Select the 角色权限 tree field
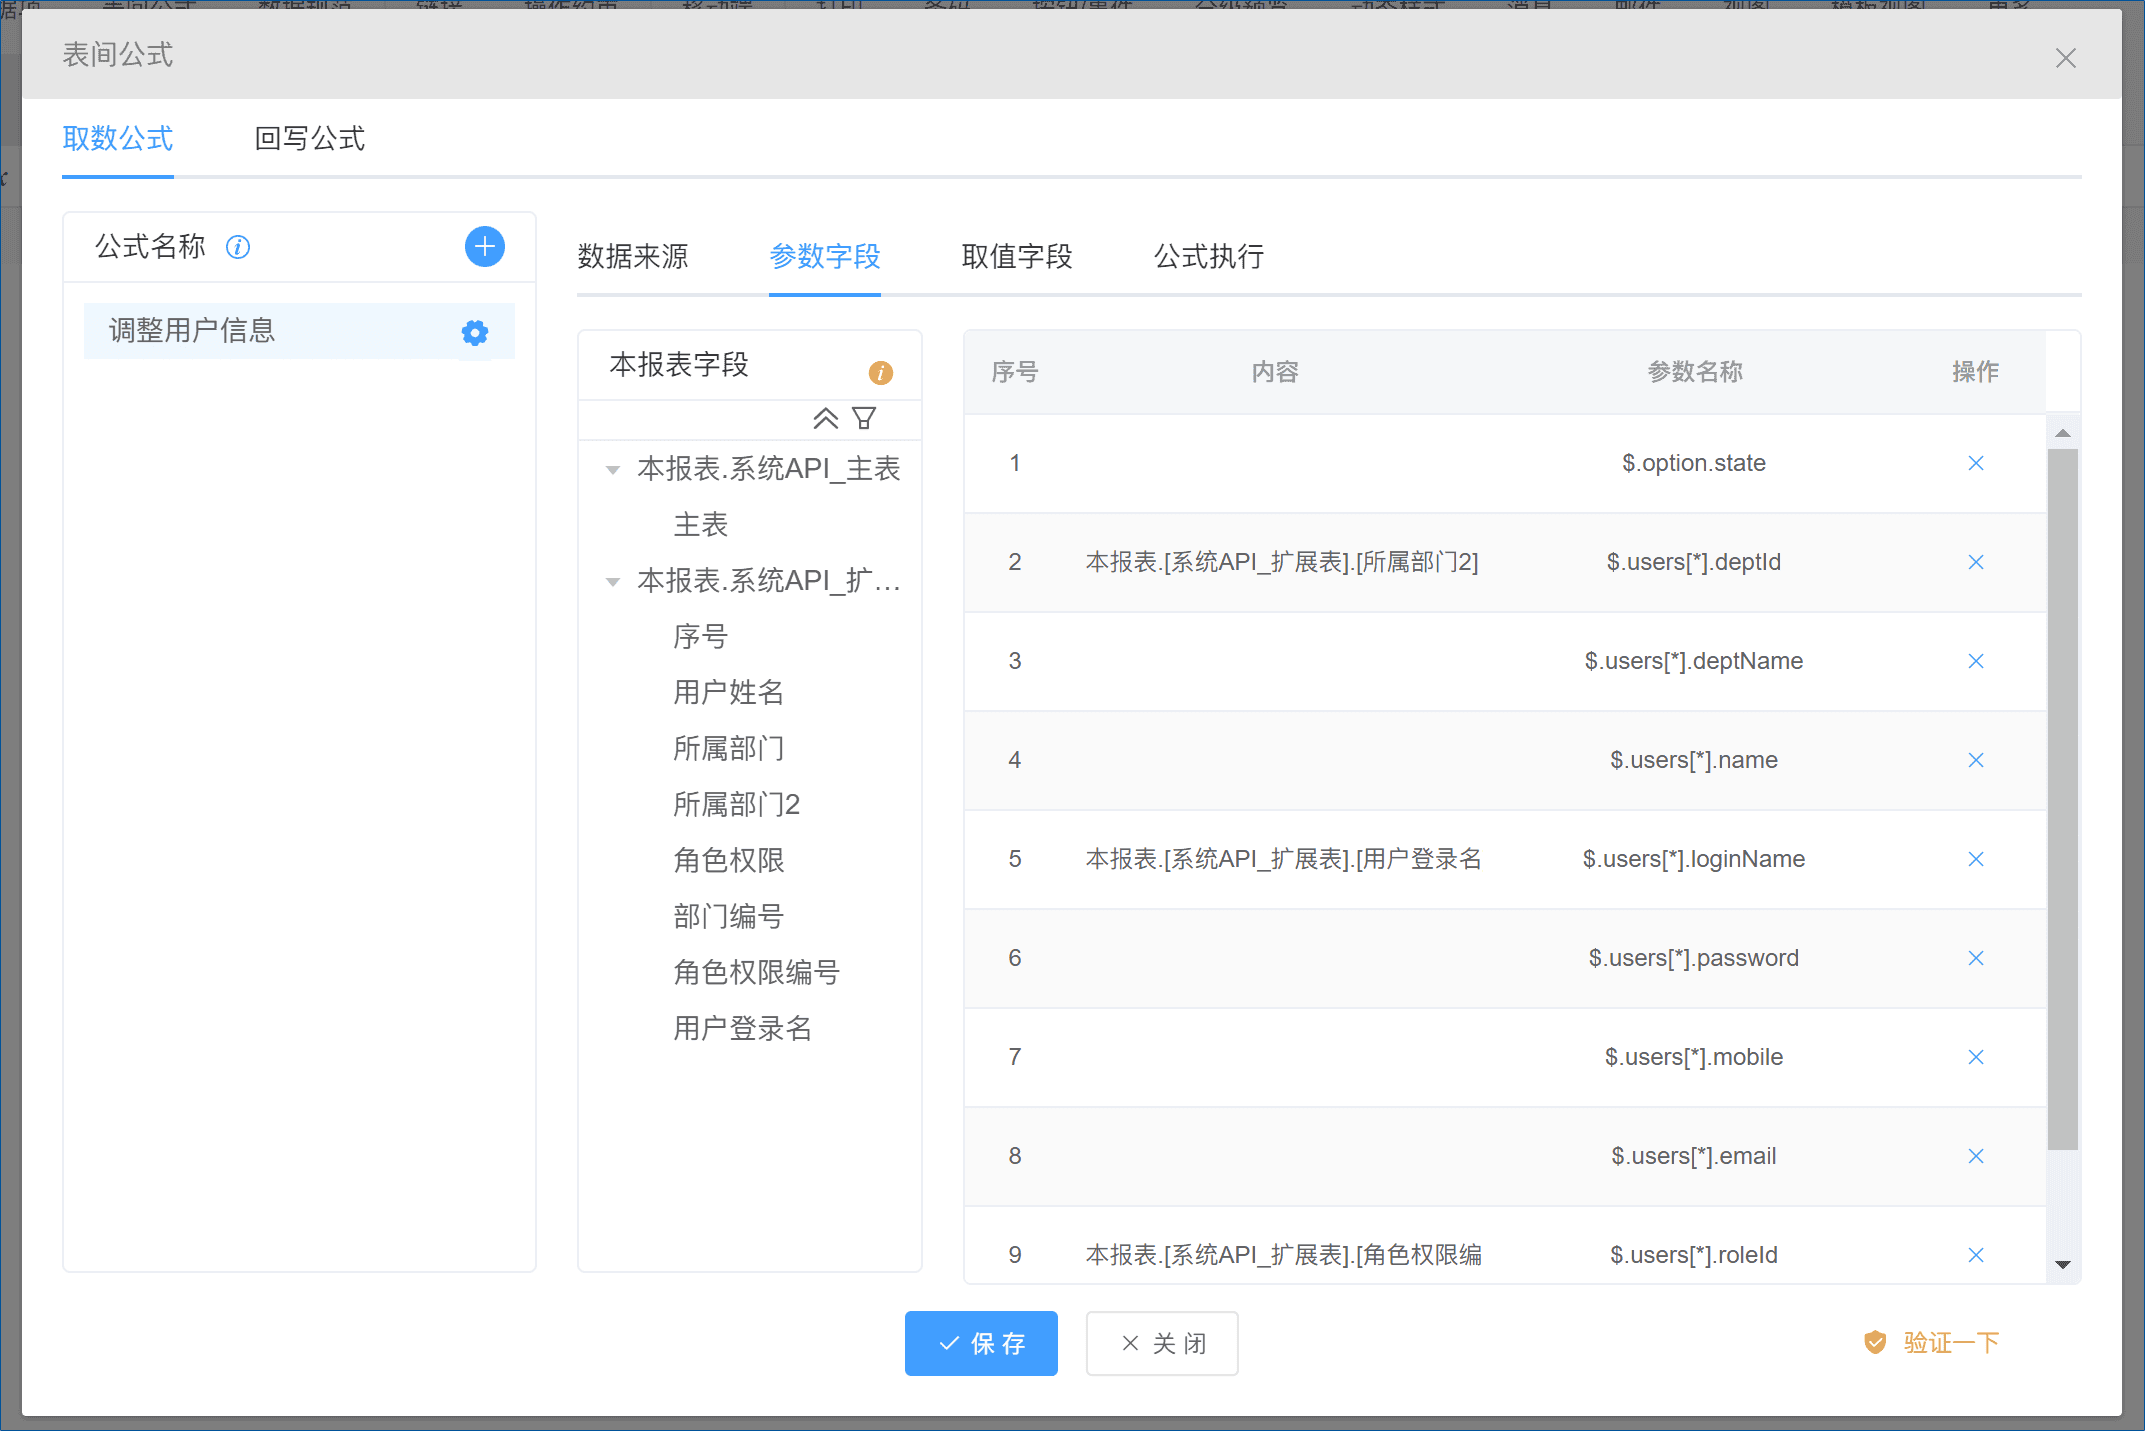 729,861
